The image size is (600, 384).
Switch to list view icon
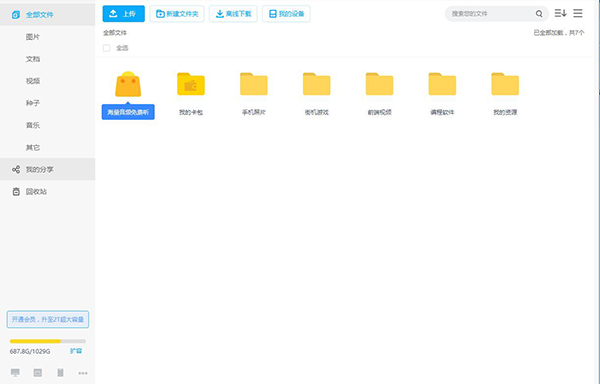click(x=578, y=13)
